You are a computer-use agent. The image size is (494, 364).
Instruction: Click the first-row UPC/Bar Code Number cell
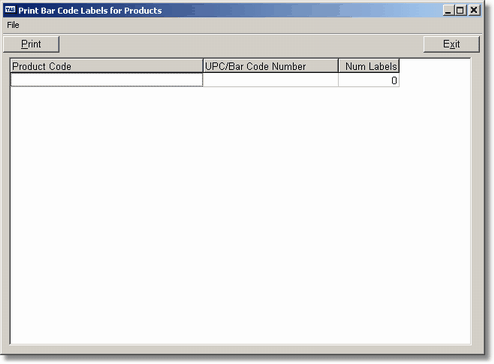[270, 80]
